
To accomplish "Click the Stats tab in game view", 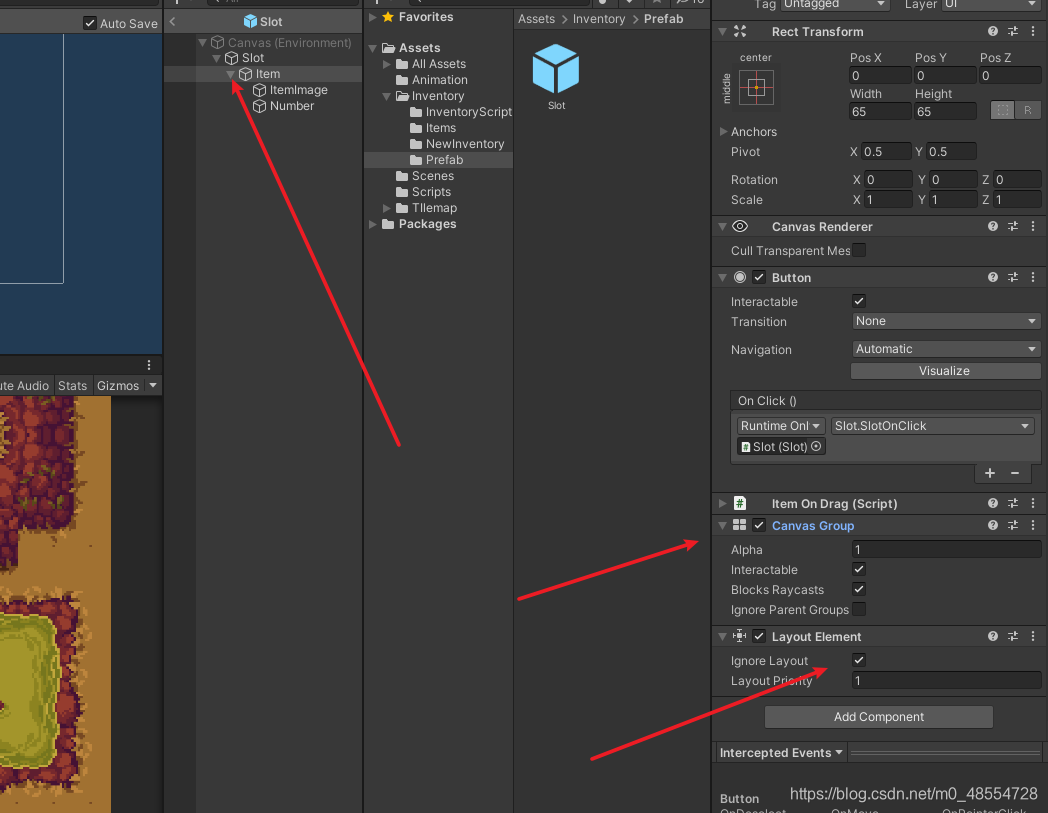I will (x=72, y=386).
